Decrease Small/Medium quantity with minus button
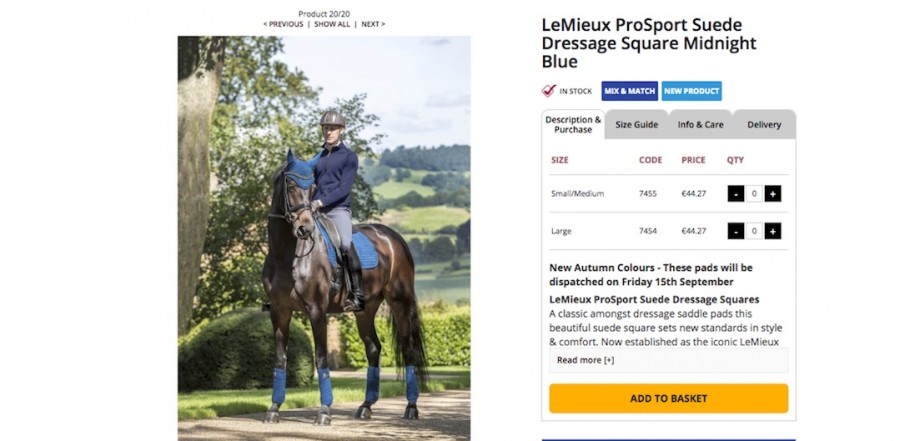Viewport: 900px width, 441px height. (736, 194)
